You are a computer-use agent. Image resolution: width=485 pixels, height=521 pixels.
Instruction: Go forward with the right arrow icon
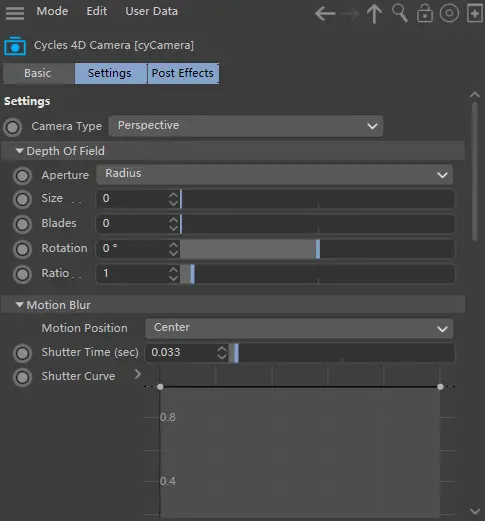(x=351, y=14)
